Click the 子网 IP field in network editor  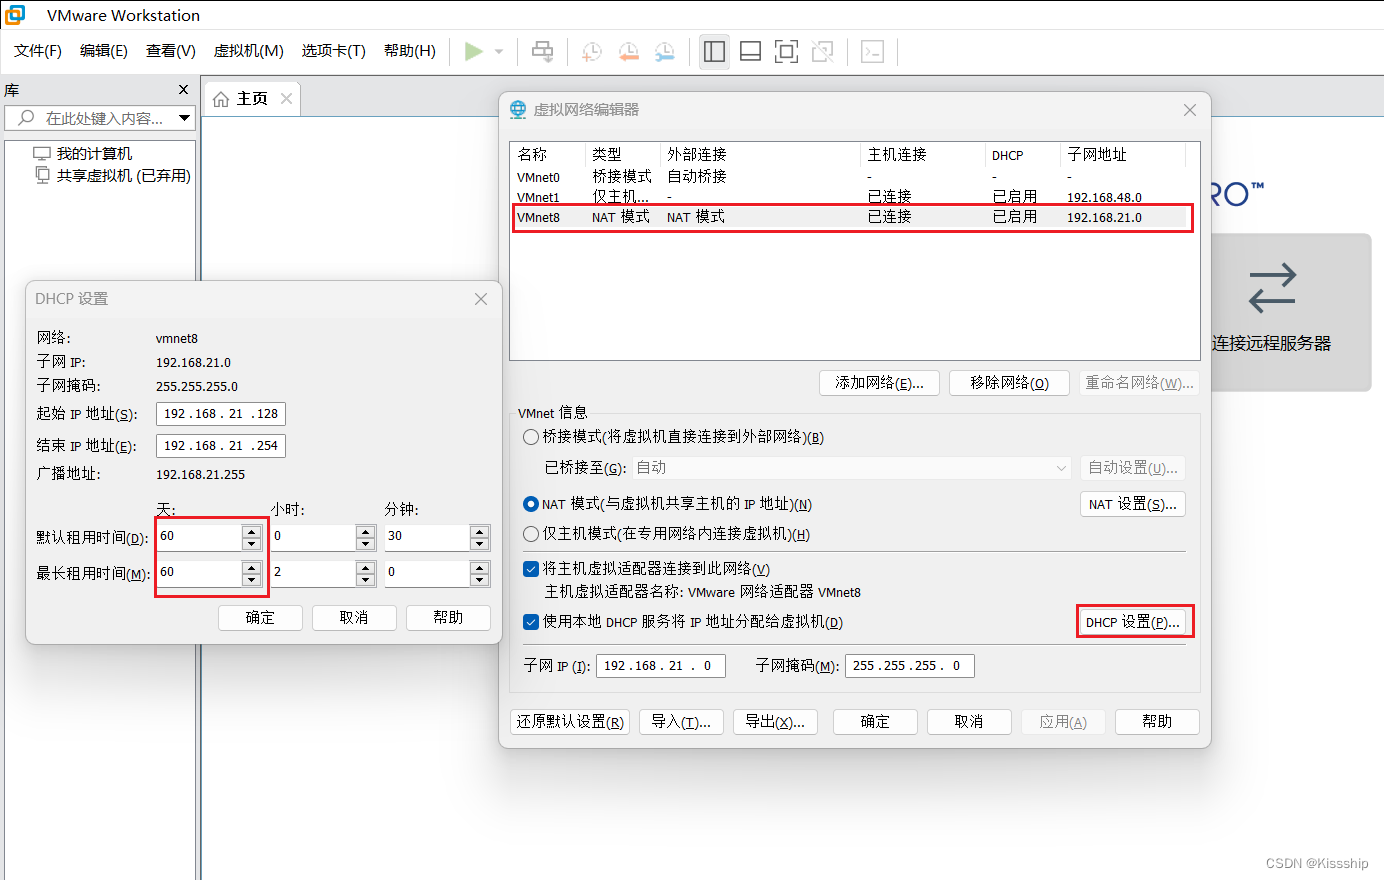(x=660, y=666)
